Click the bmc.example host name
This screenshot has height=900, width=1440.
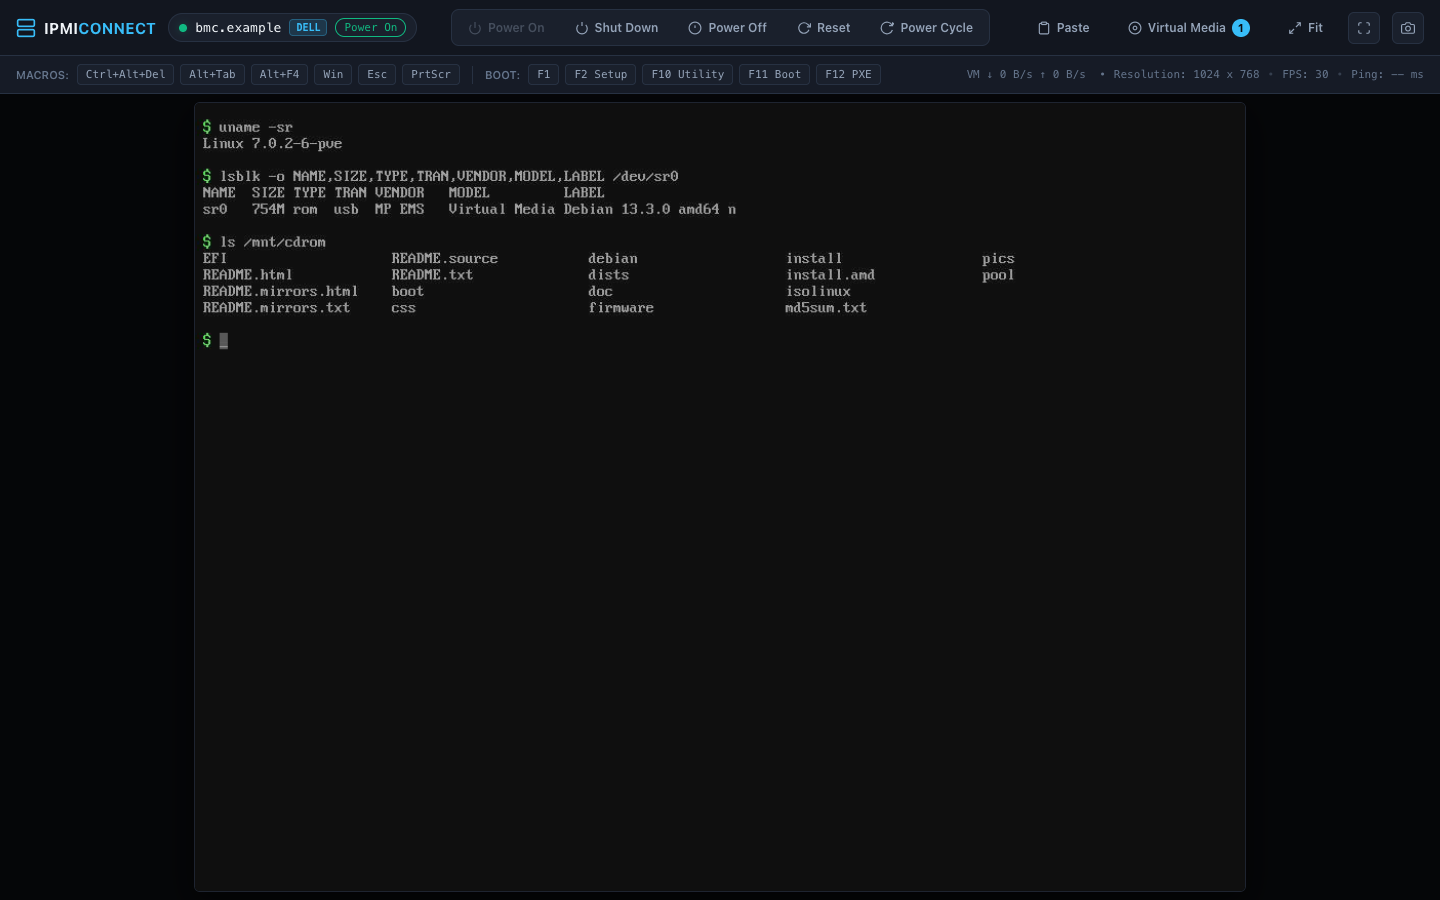click(x=238, y=28)
